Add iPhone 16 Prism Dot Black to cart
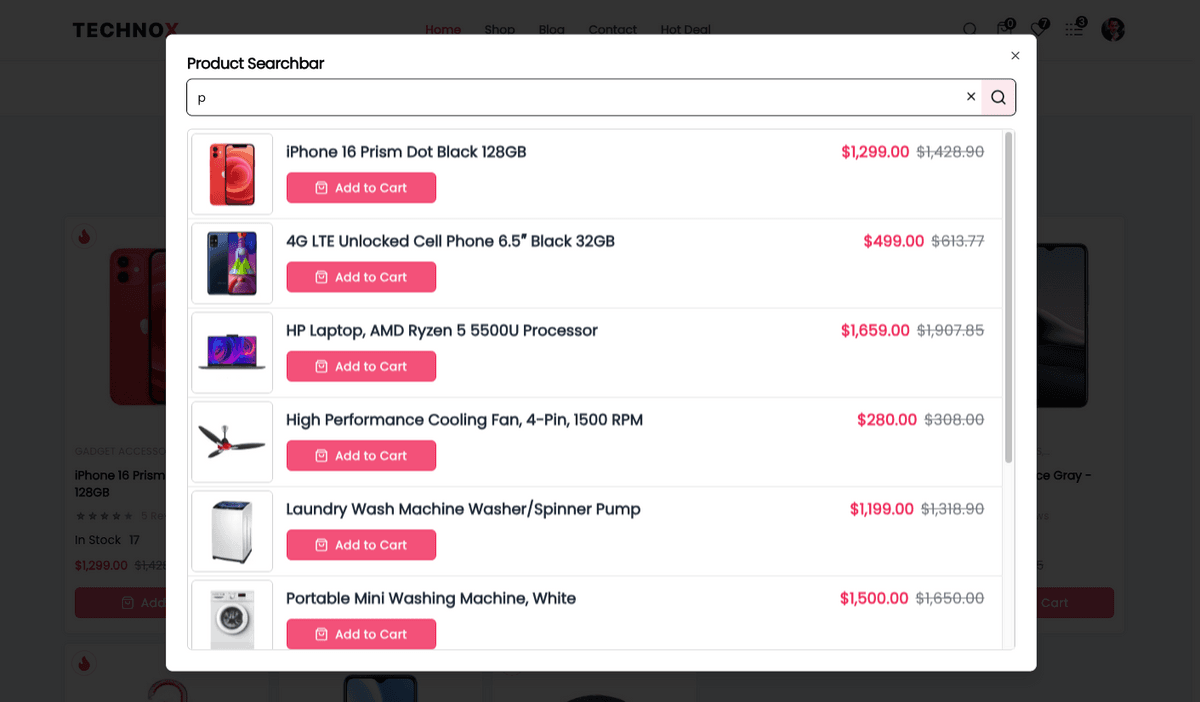This screenshot has height=702, width=1200. (x=361, y=188)
